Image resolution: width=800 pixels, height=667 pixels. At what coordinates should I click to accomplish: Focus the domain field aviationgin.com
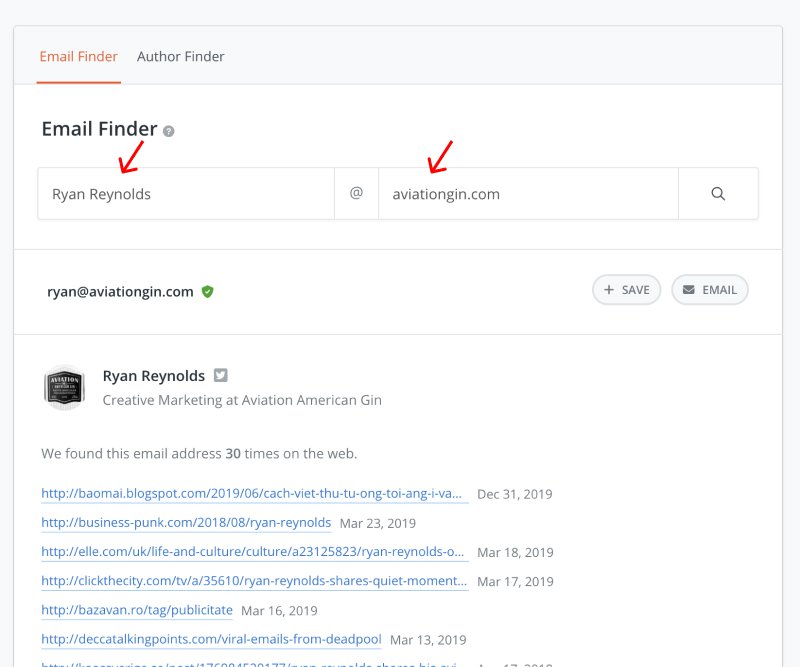click(528, 194)
